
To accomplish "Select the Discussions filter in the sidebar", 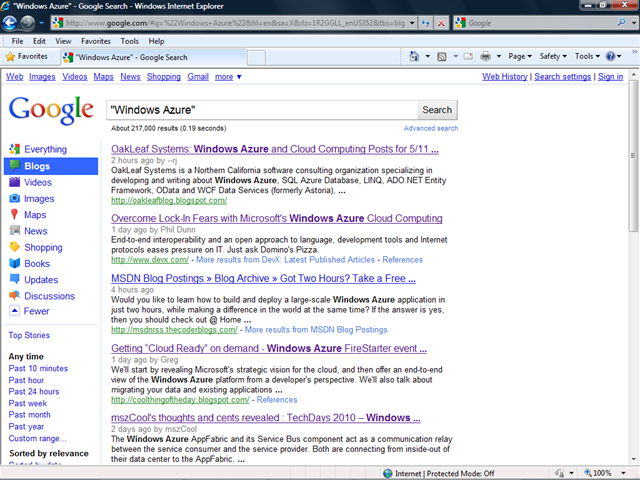I will pyautogui.click(x=49, y=296).
